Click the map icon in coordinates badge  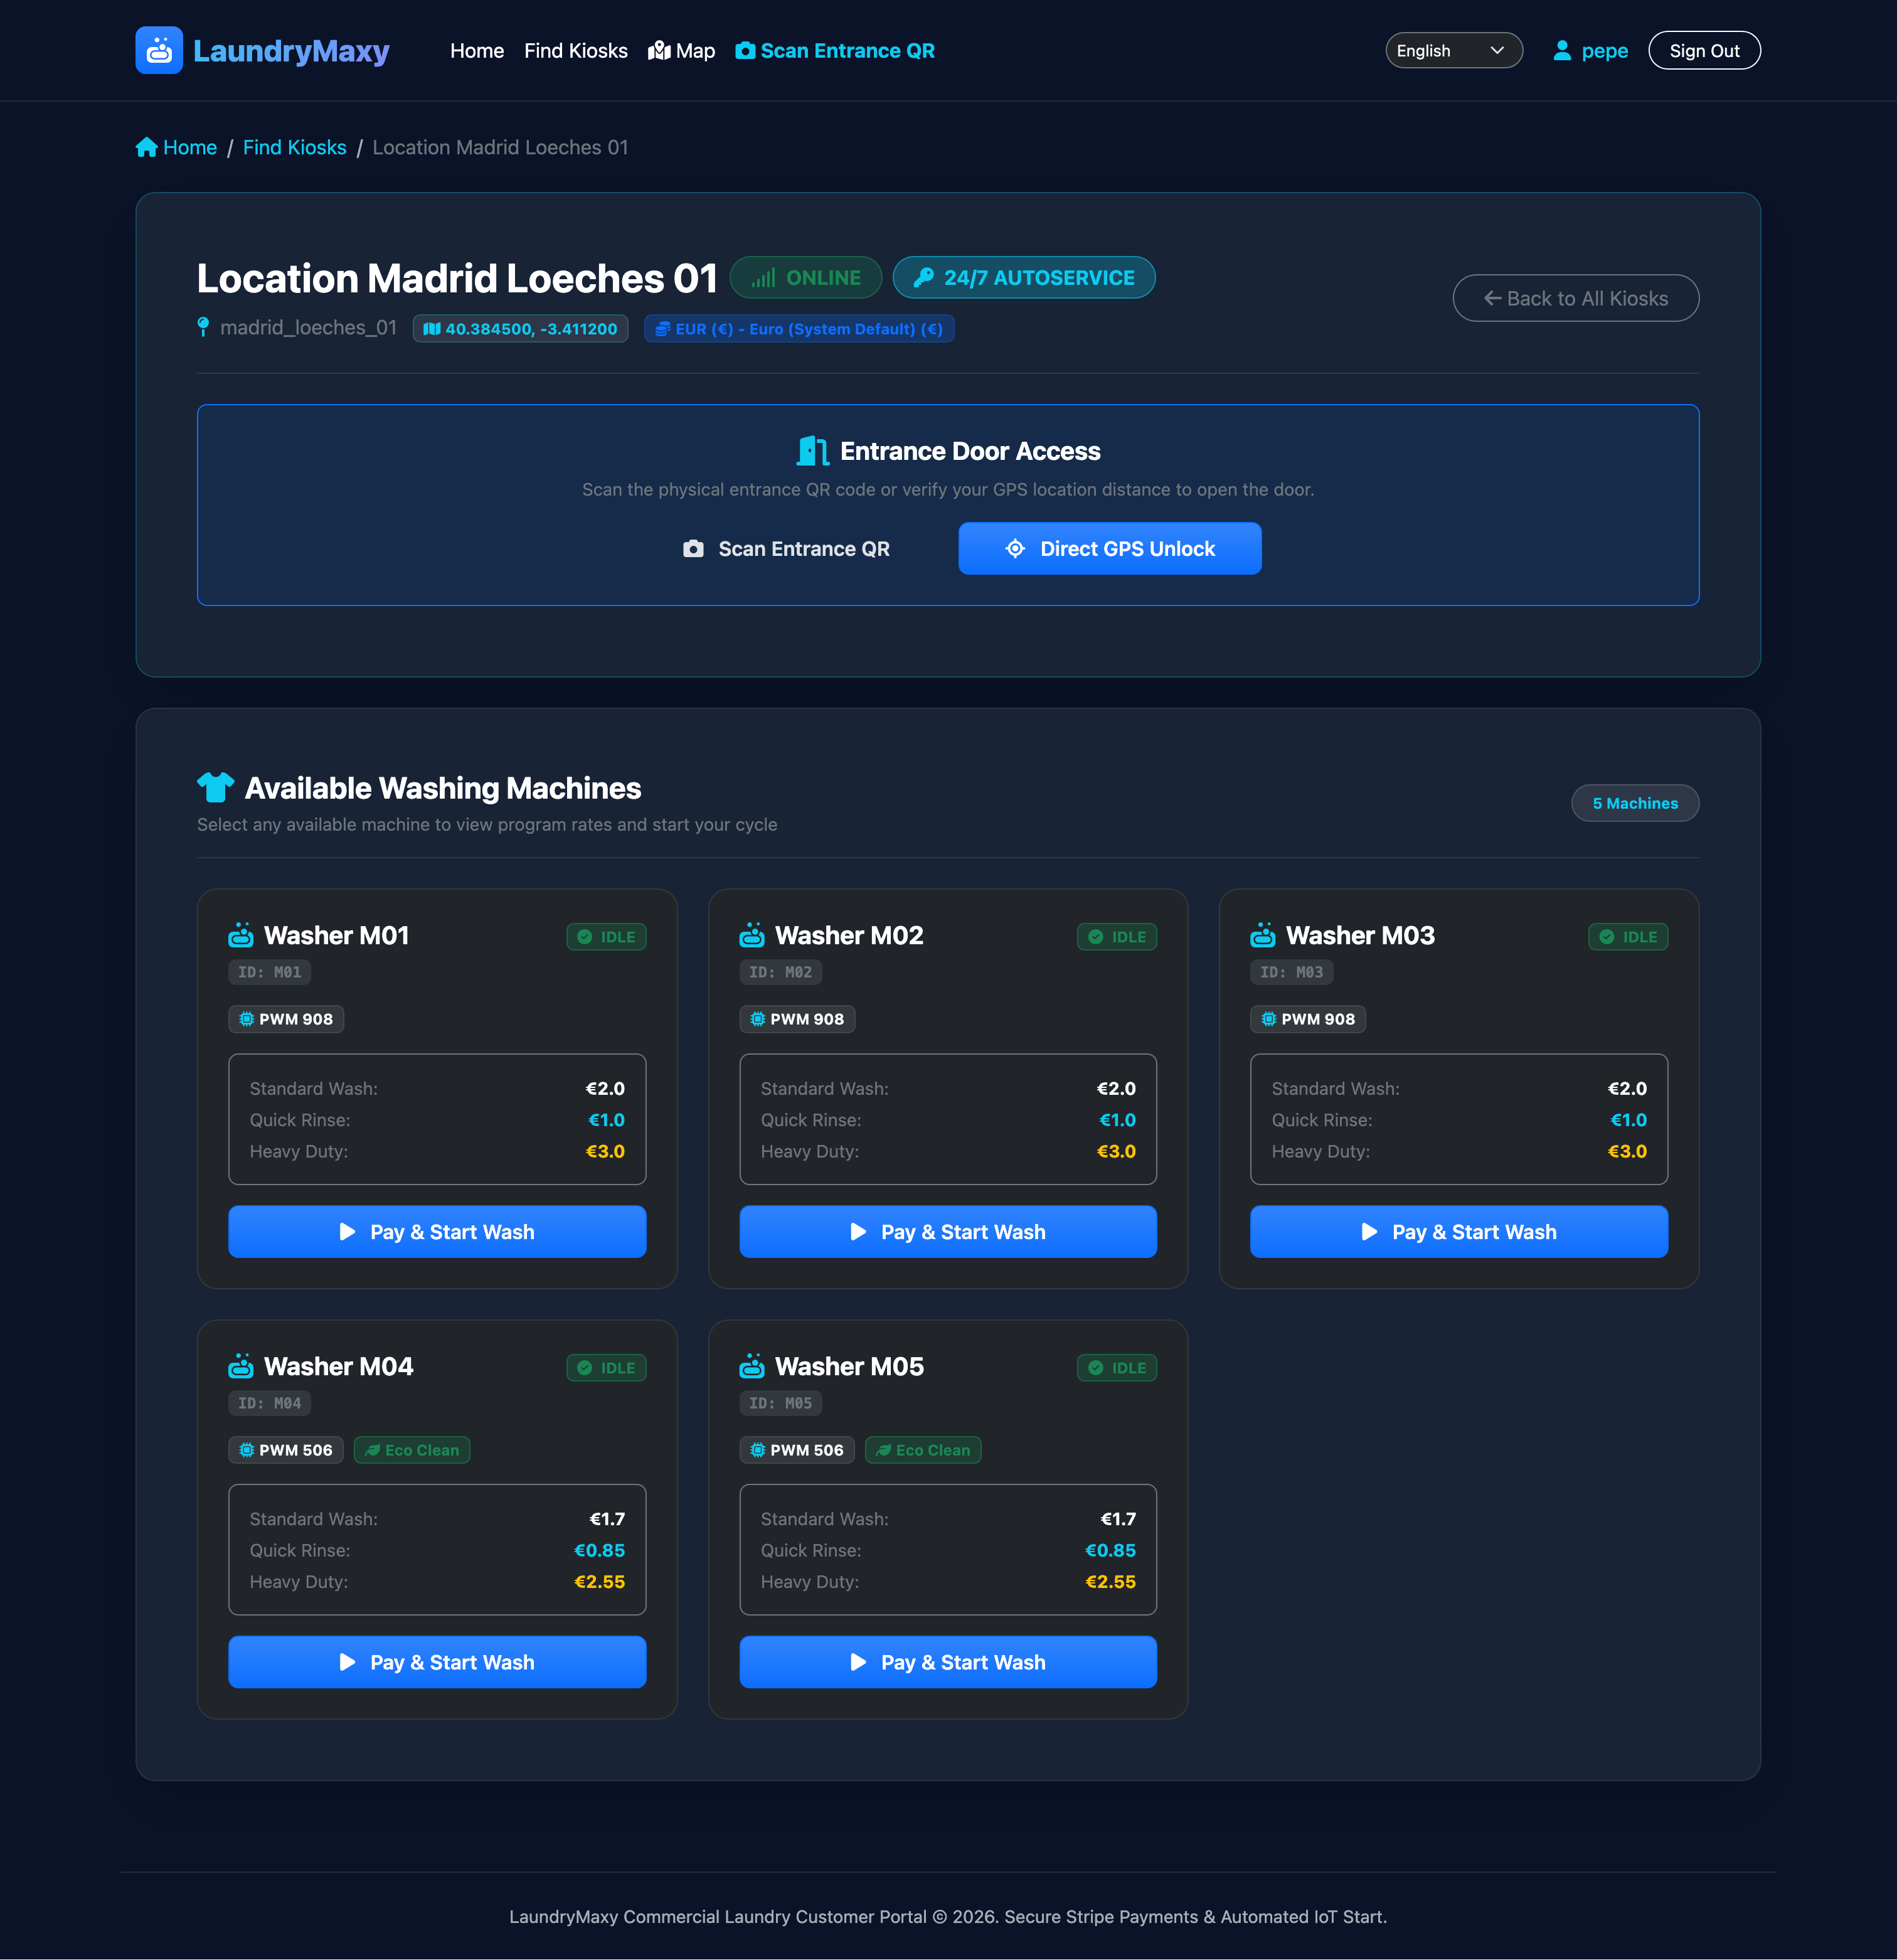pyautogui.click(x=432, y=329)
